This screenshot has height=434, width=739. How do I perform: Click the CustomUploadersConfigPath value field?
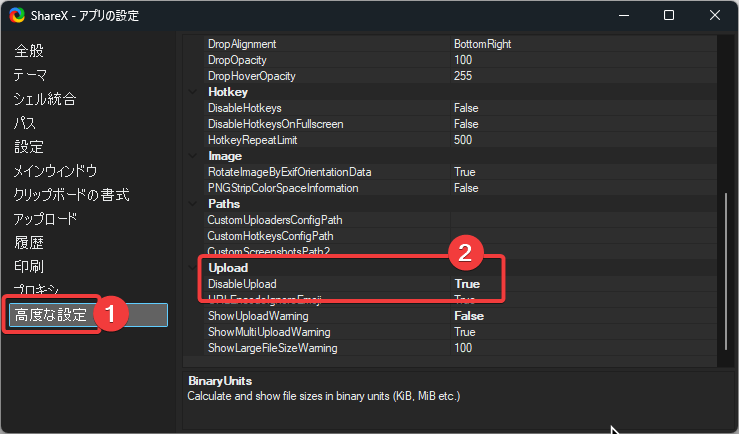(x=580, y=220)
